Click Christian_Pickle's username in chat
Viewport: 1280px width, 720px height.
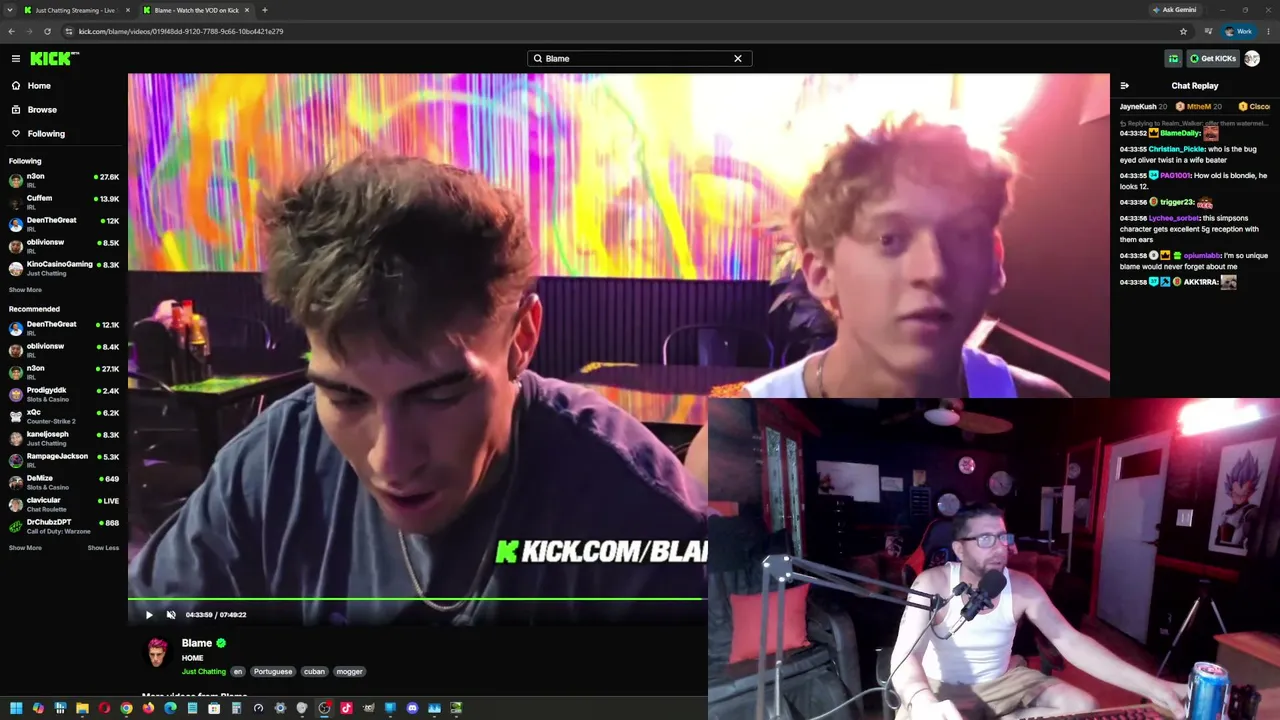coord(1176,149)
